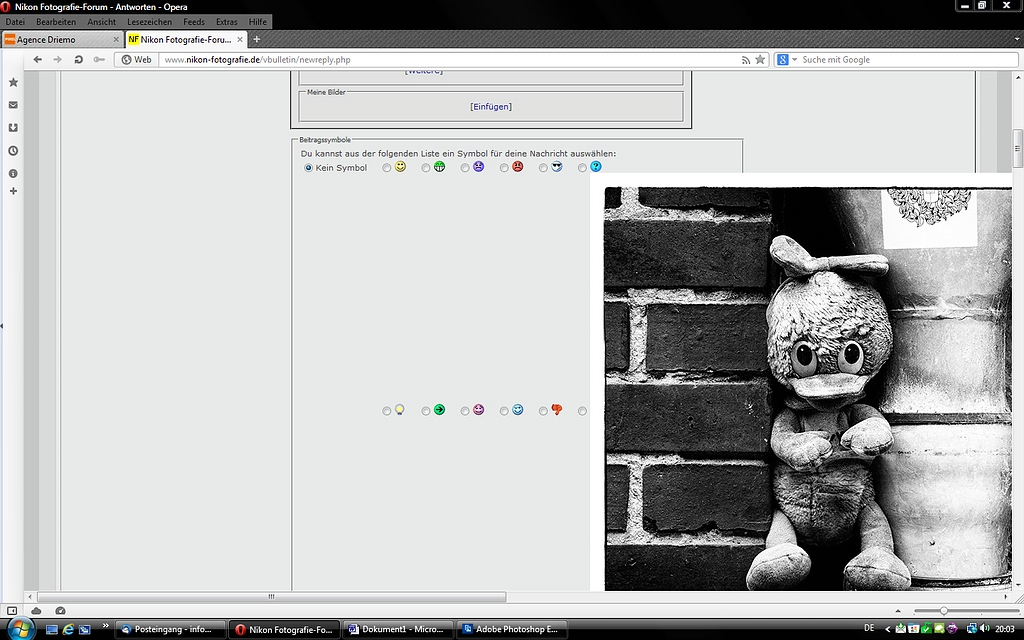Open the Datei menu
1024x640 pixels.
15,22
